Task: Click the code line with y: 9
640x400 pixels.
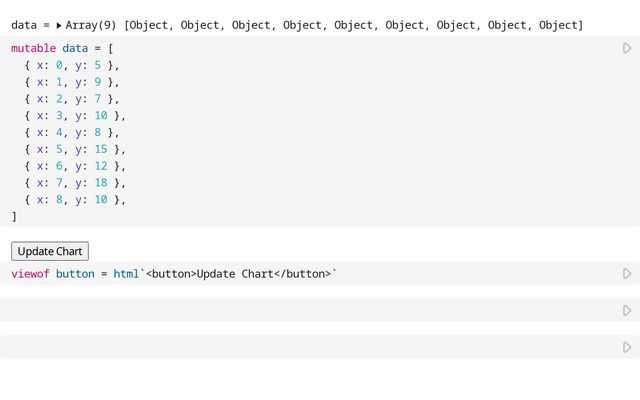Action: 70,82
